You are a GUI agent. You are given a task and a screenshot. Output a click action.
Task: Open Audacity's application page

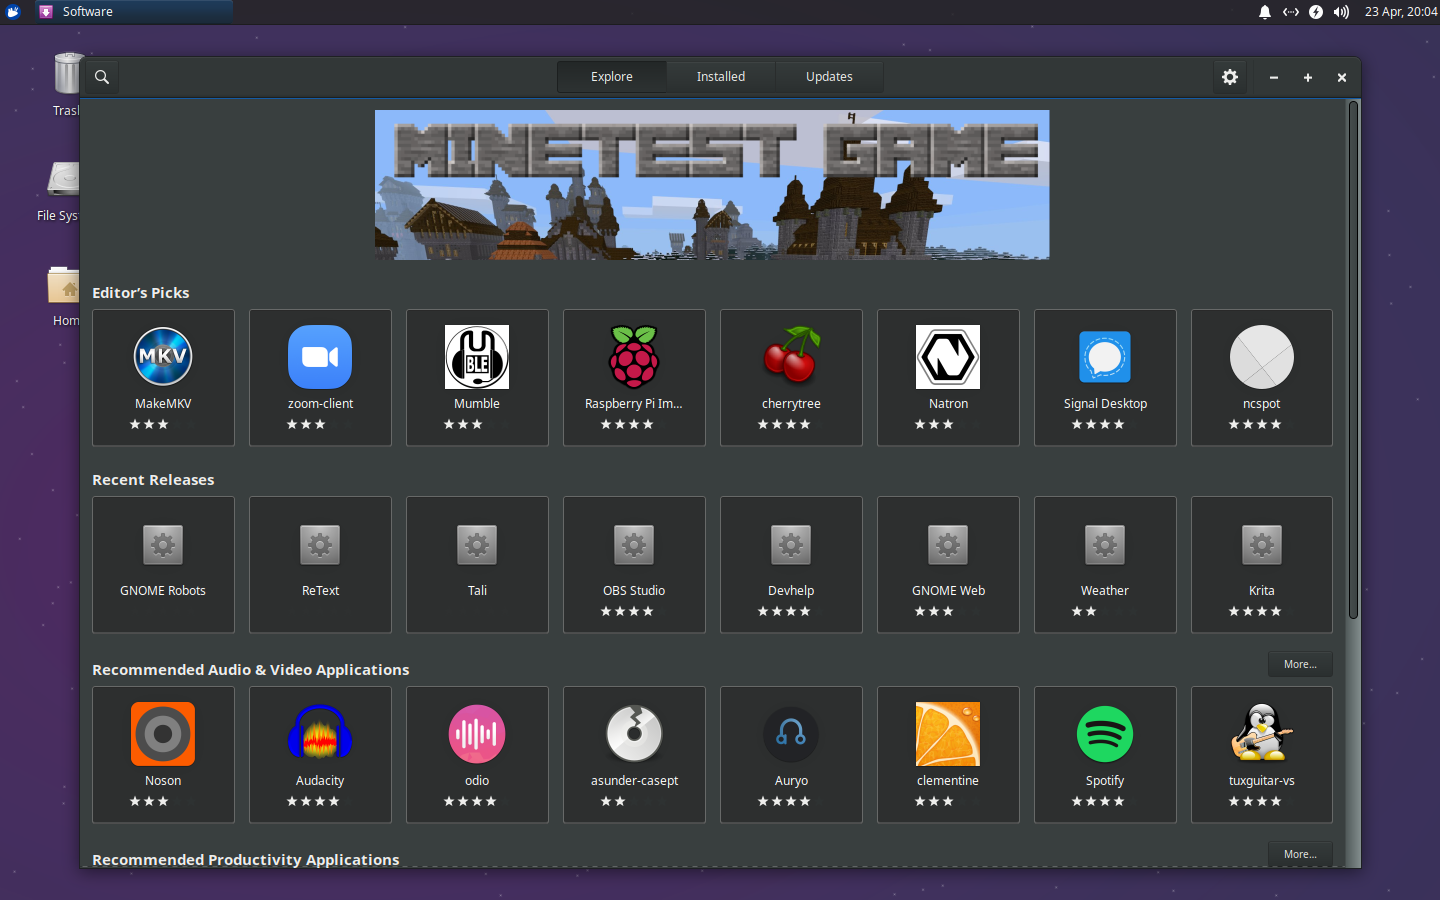pyautogui.click(x=320, y=755)
